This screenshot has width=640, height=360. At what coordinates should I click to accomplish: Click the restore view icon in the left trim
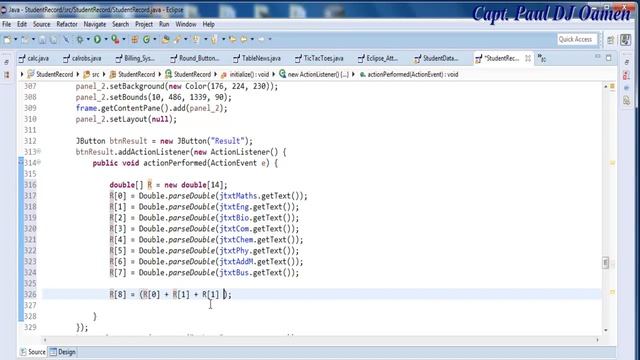[6, 62]
